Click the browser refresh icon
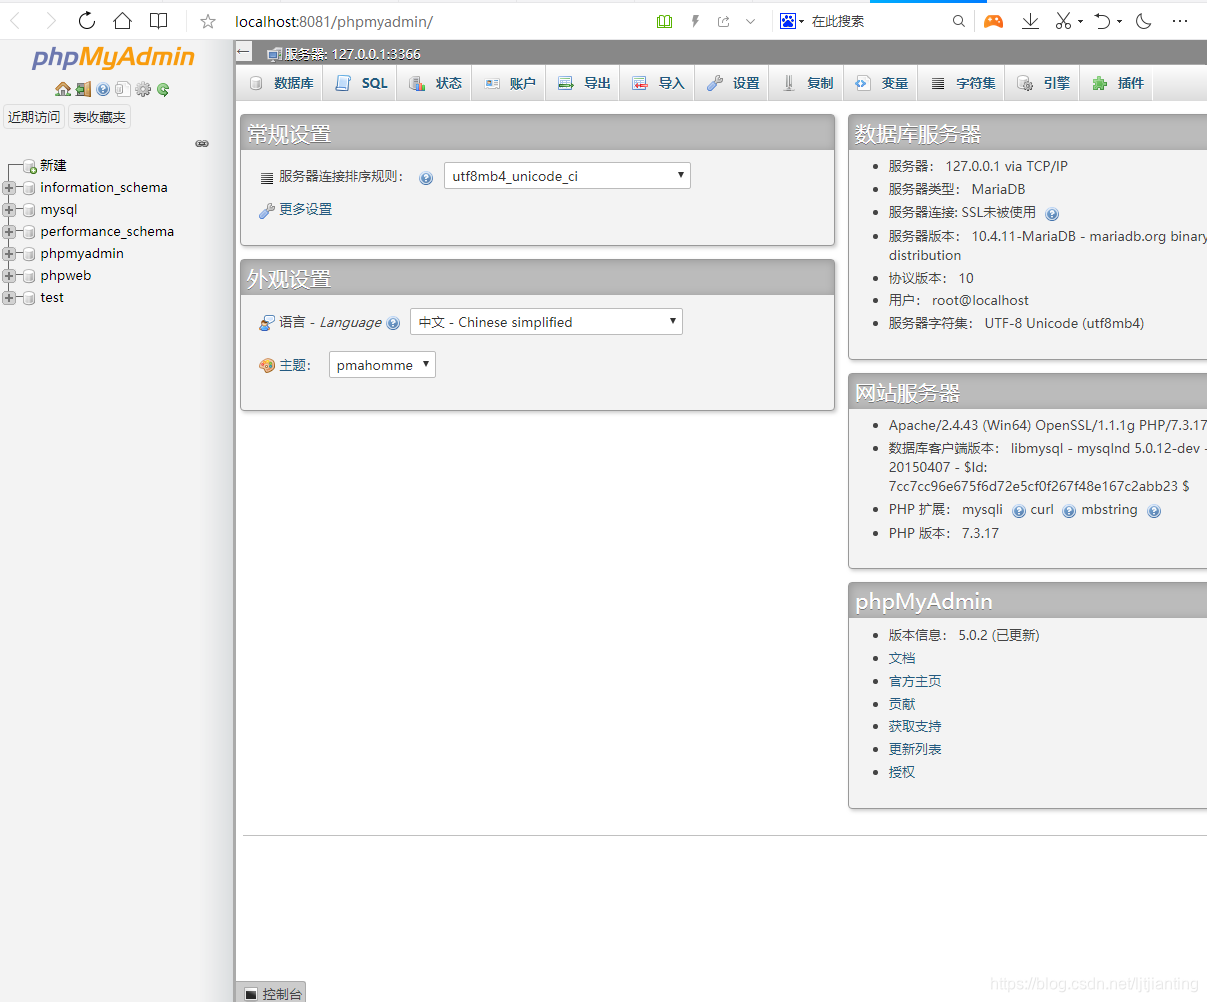 [x=87, y=21]
